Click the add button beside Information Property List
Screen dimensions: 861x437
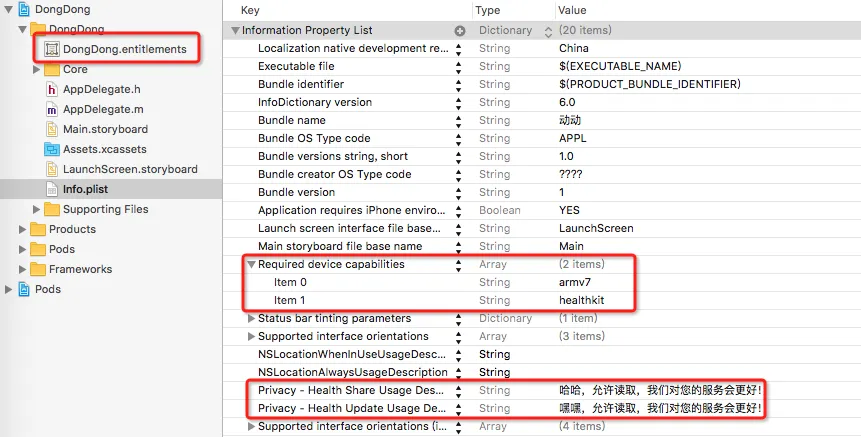(x=460, y=30)
